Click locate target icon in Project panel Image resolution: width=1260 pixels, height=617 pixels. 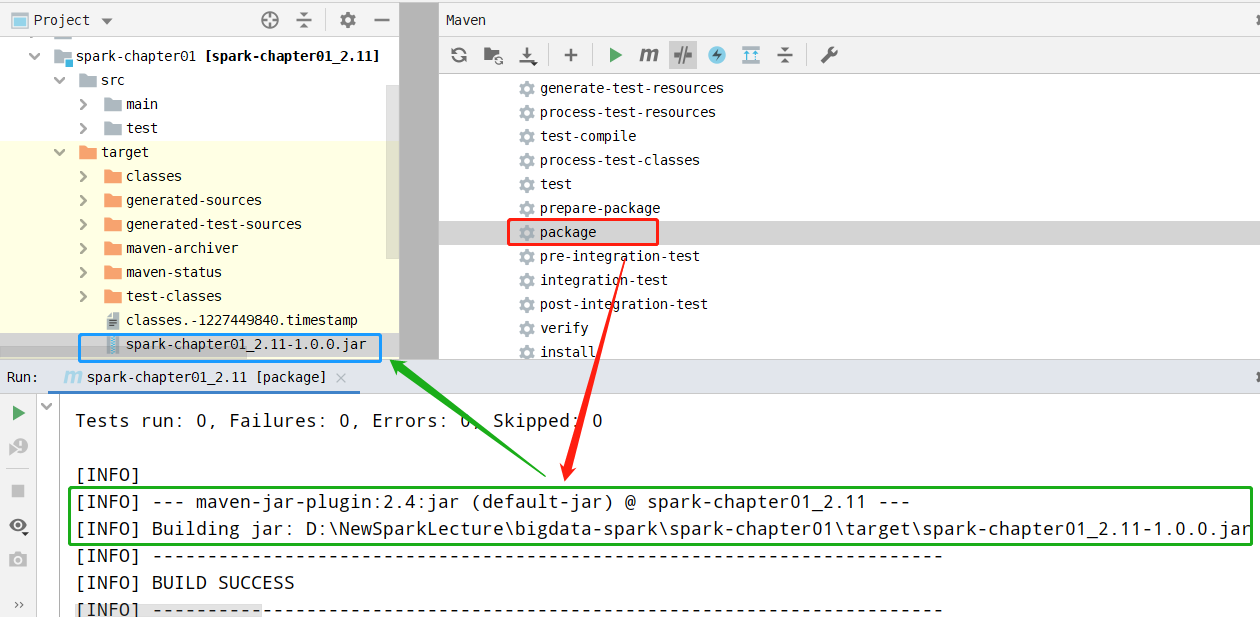270,20
